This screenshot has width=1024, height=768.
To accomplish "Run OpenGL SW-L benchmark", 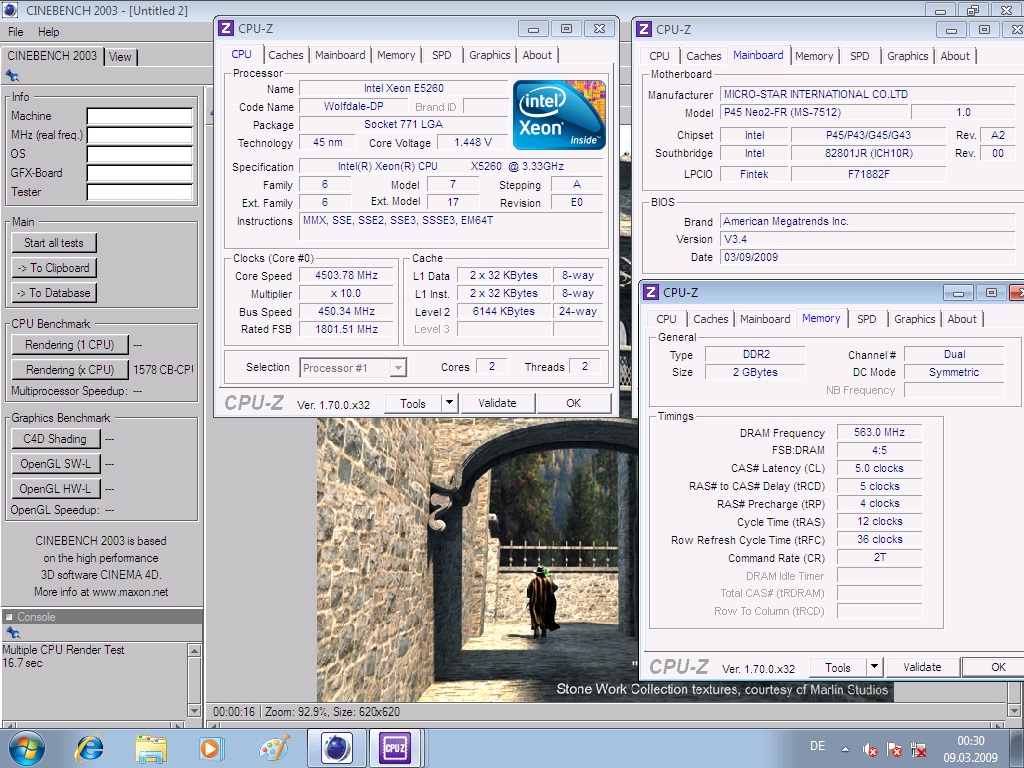I will point(56,464).
